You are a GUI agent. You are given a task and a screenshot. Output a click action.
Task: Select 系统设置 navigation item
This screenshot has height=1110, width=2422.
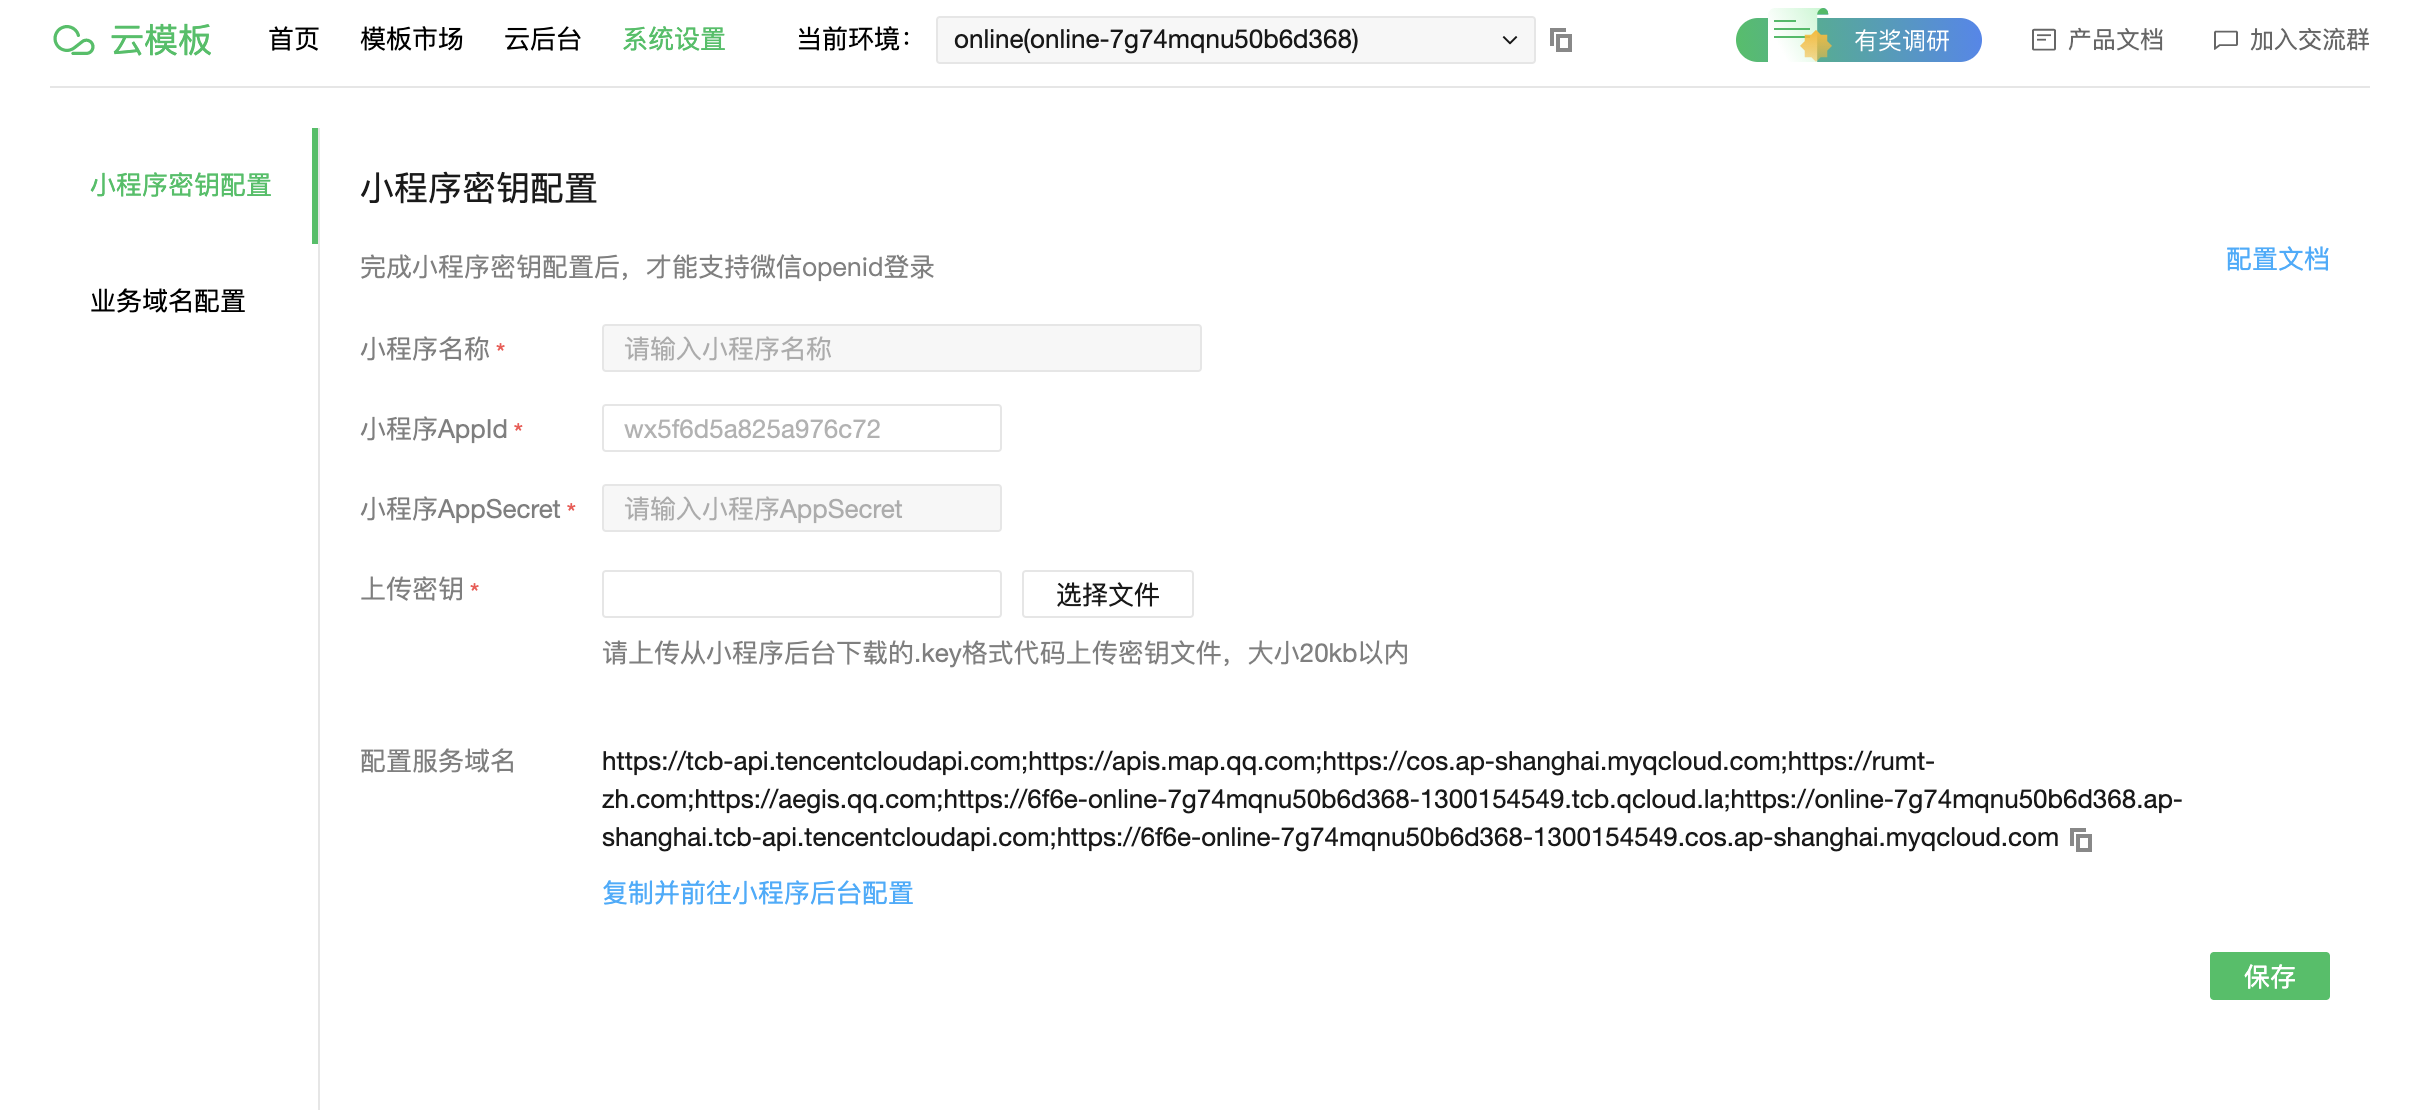click(673, 40)
